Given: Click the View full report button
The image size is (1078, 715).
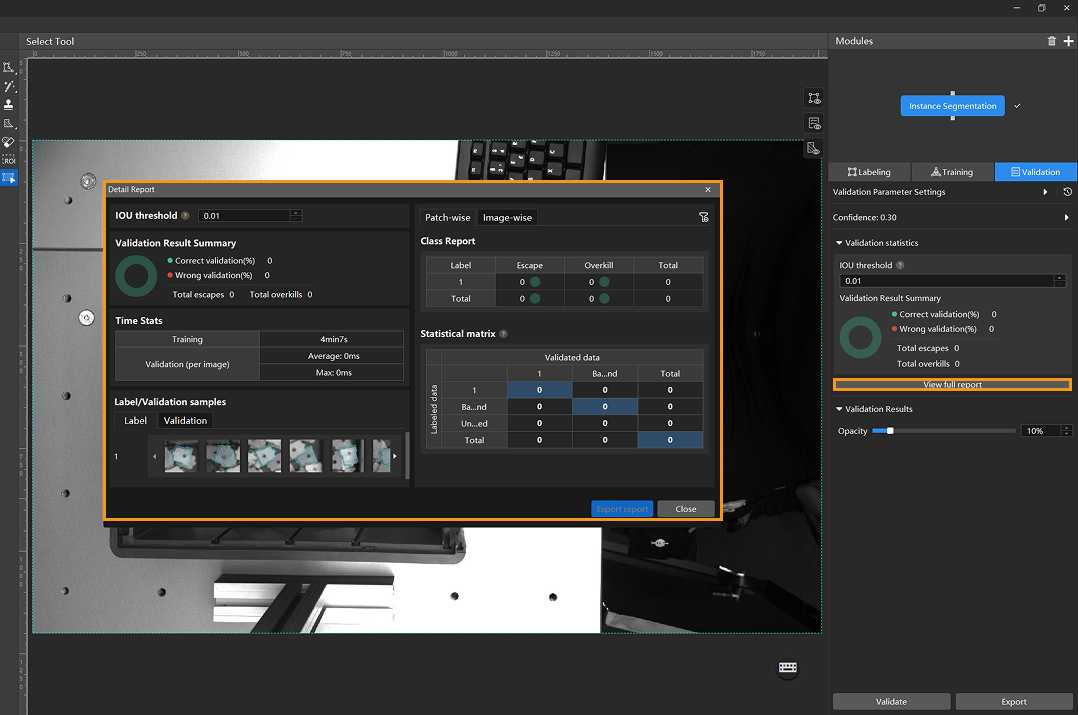Looking at the screenshot, I should pos(952,385).
